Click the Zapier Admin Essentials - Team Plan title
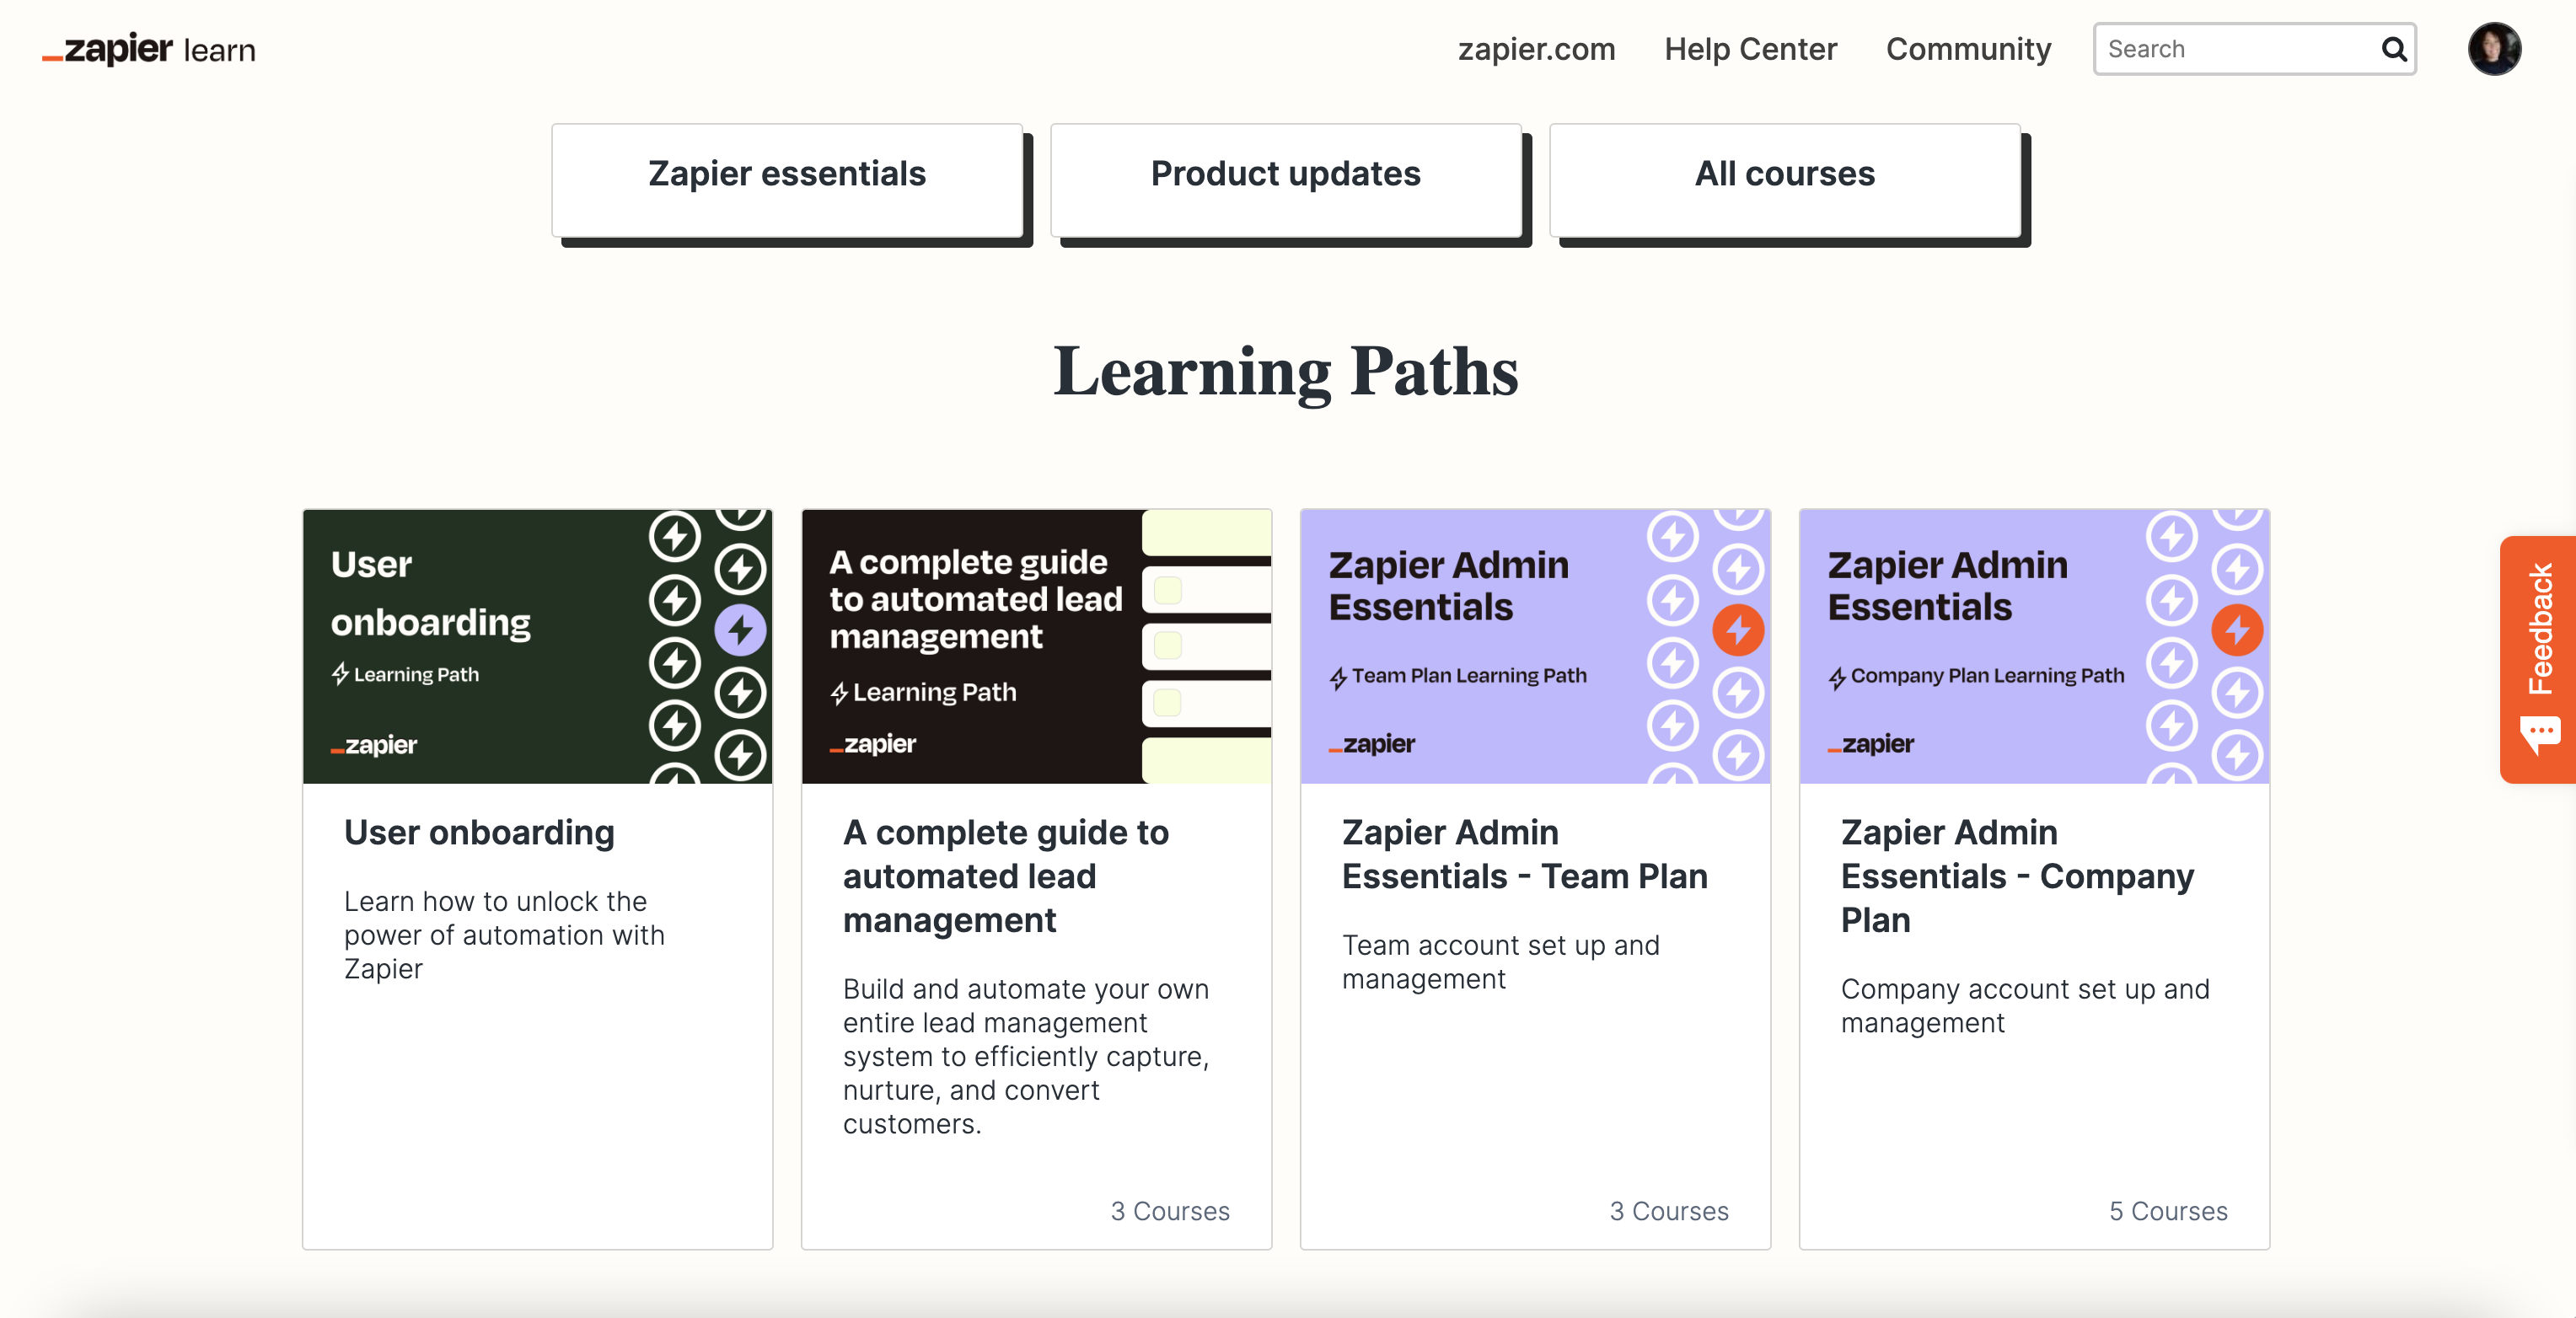Viewport: 2576px width, 1318px height. coord(1524,854)
